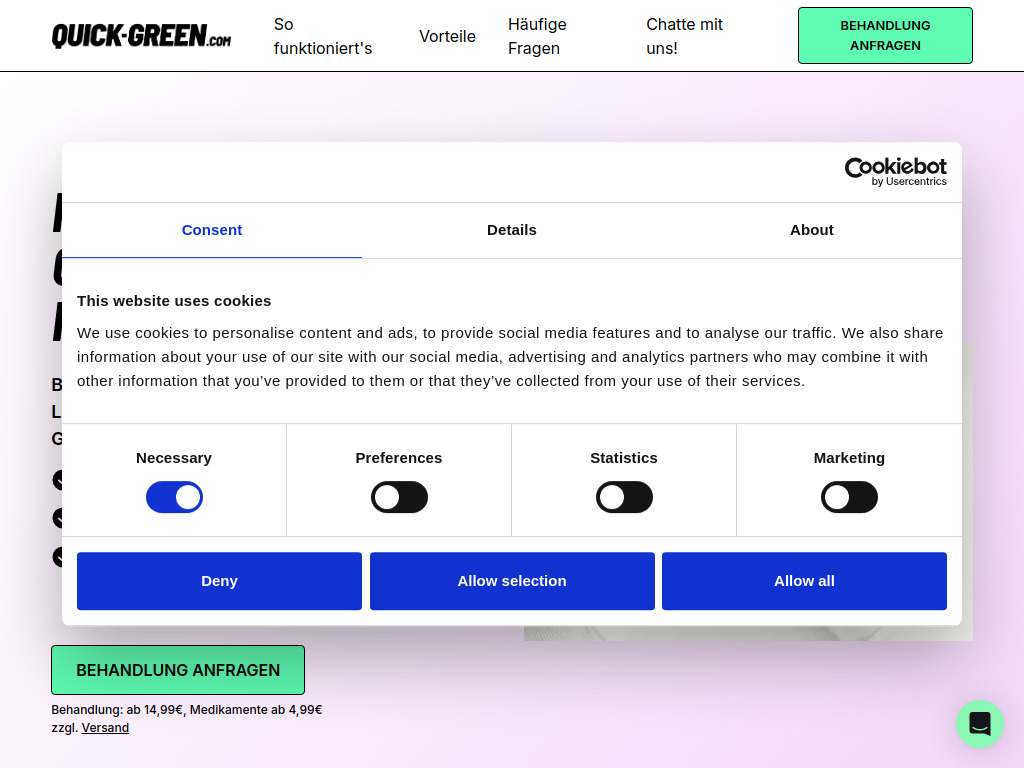Open the Intercom chat bubble widget

pyautogui.click(x=980, y=724)
